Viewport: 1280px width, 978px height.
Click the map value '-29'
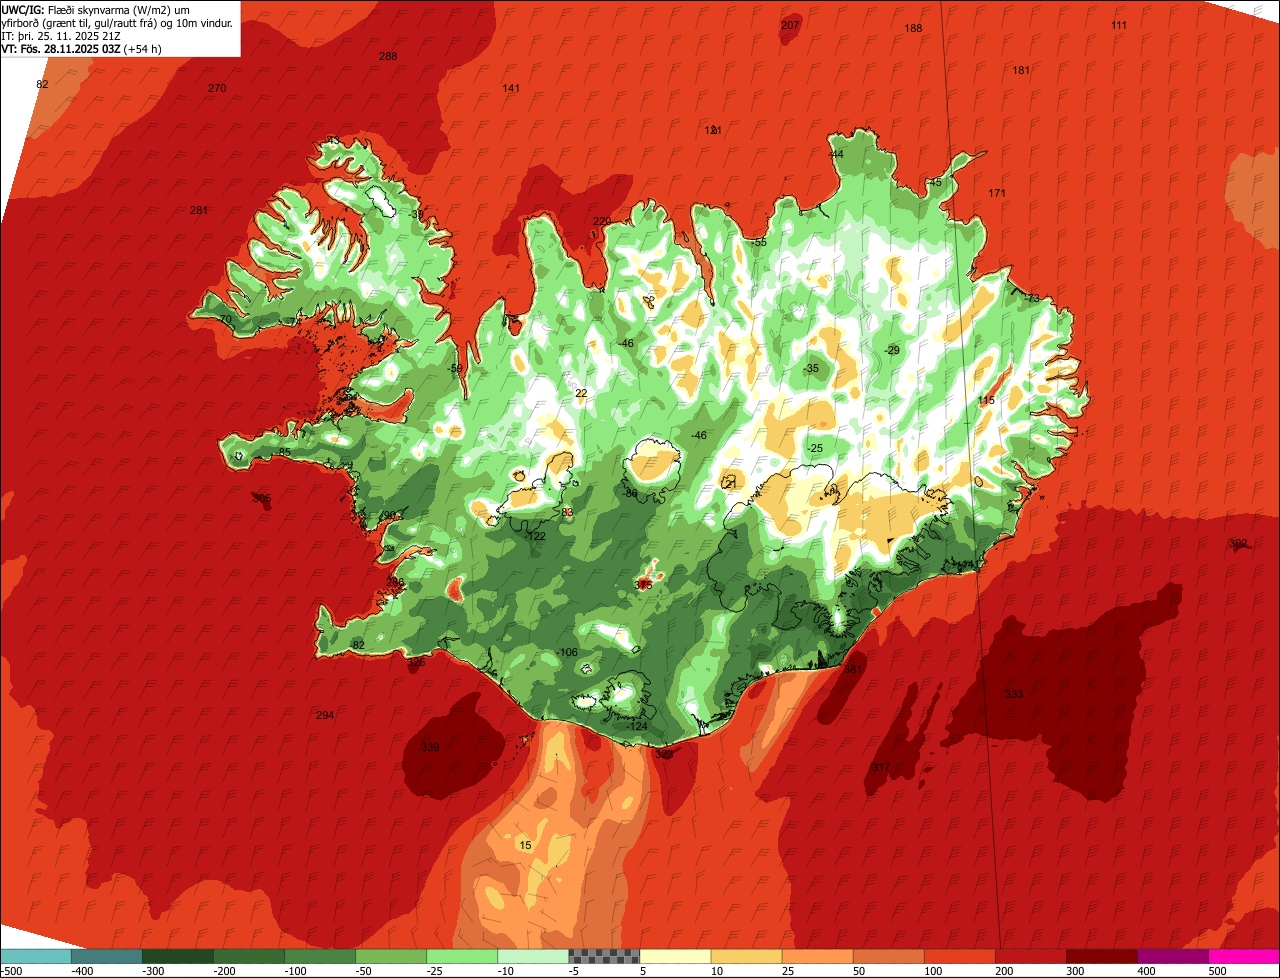892,350
